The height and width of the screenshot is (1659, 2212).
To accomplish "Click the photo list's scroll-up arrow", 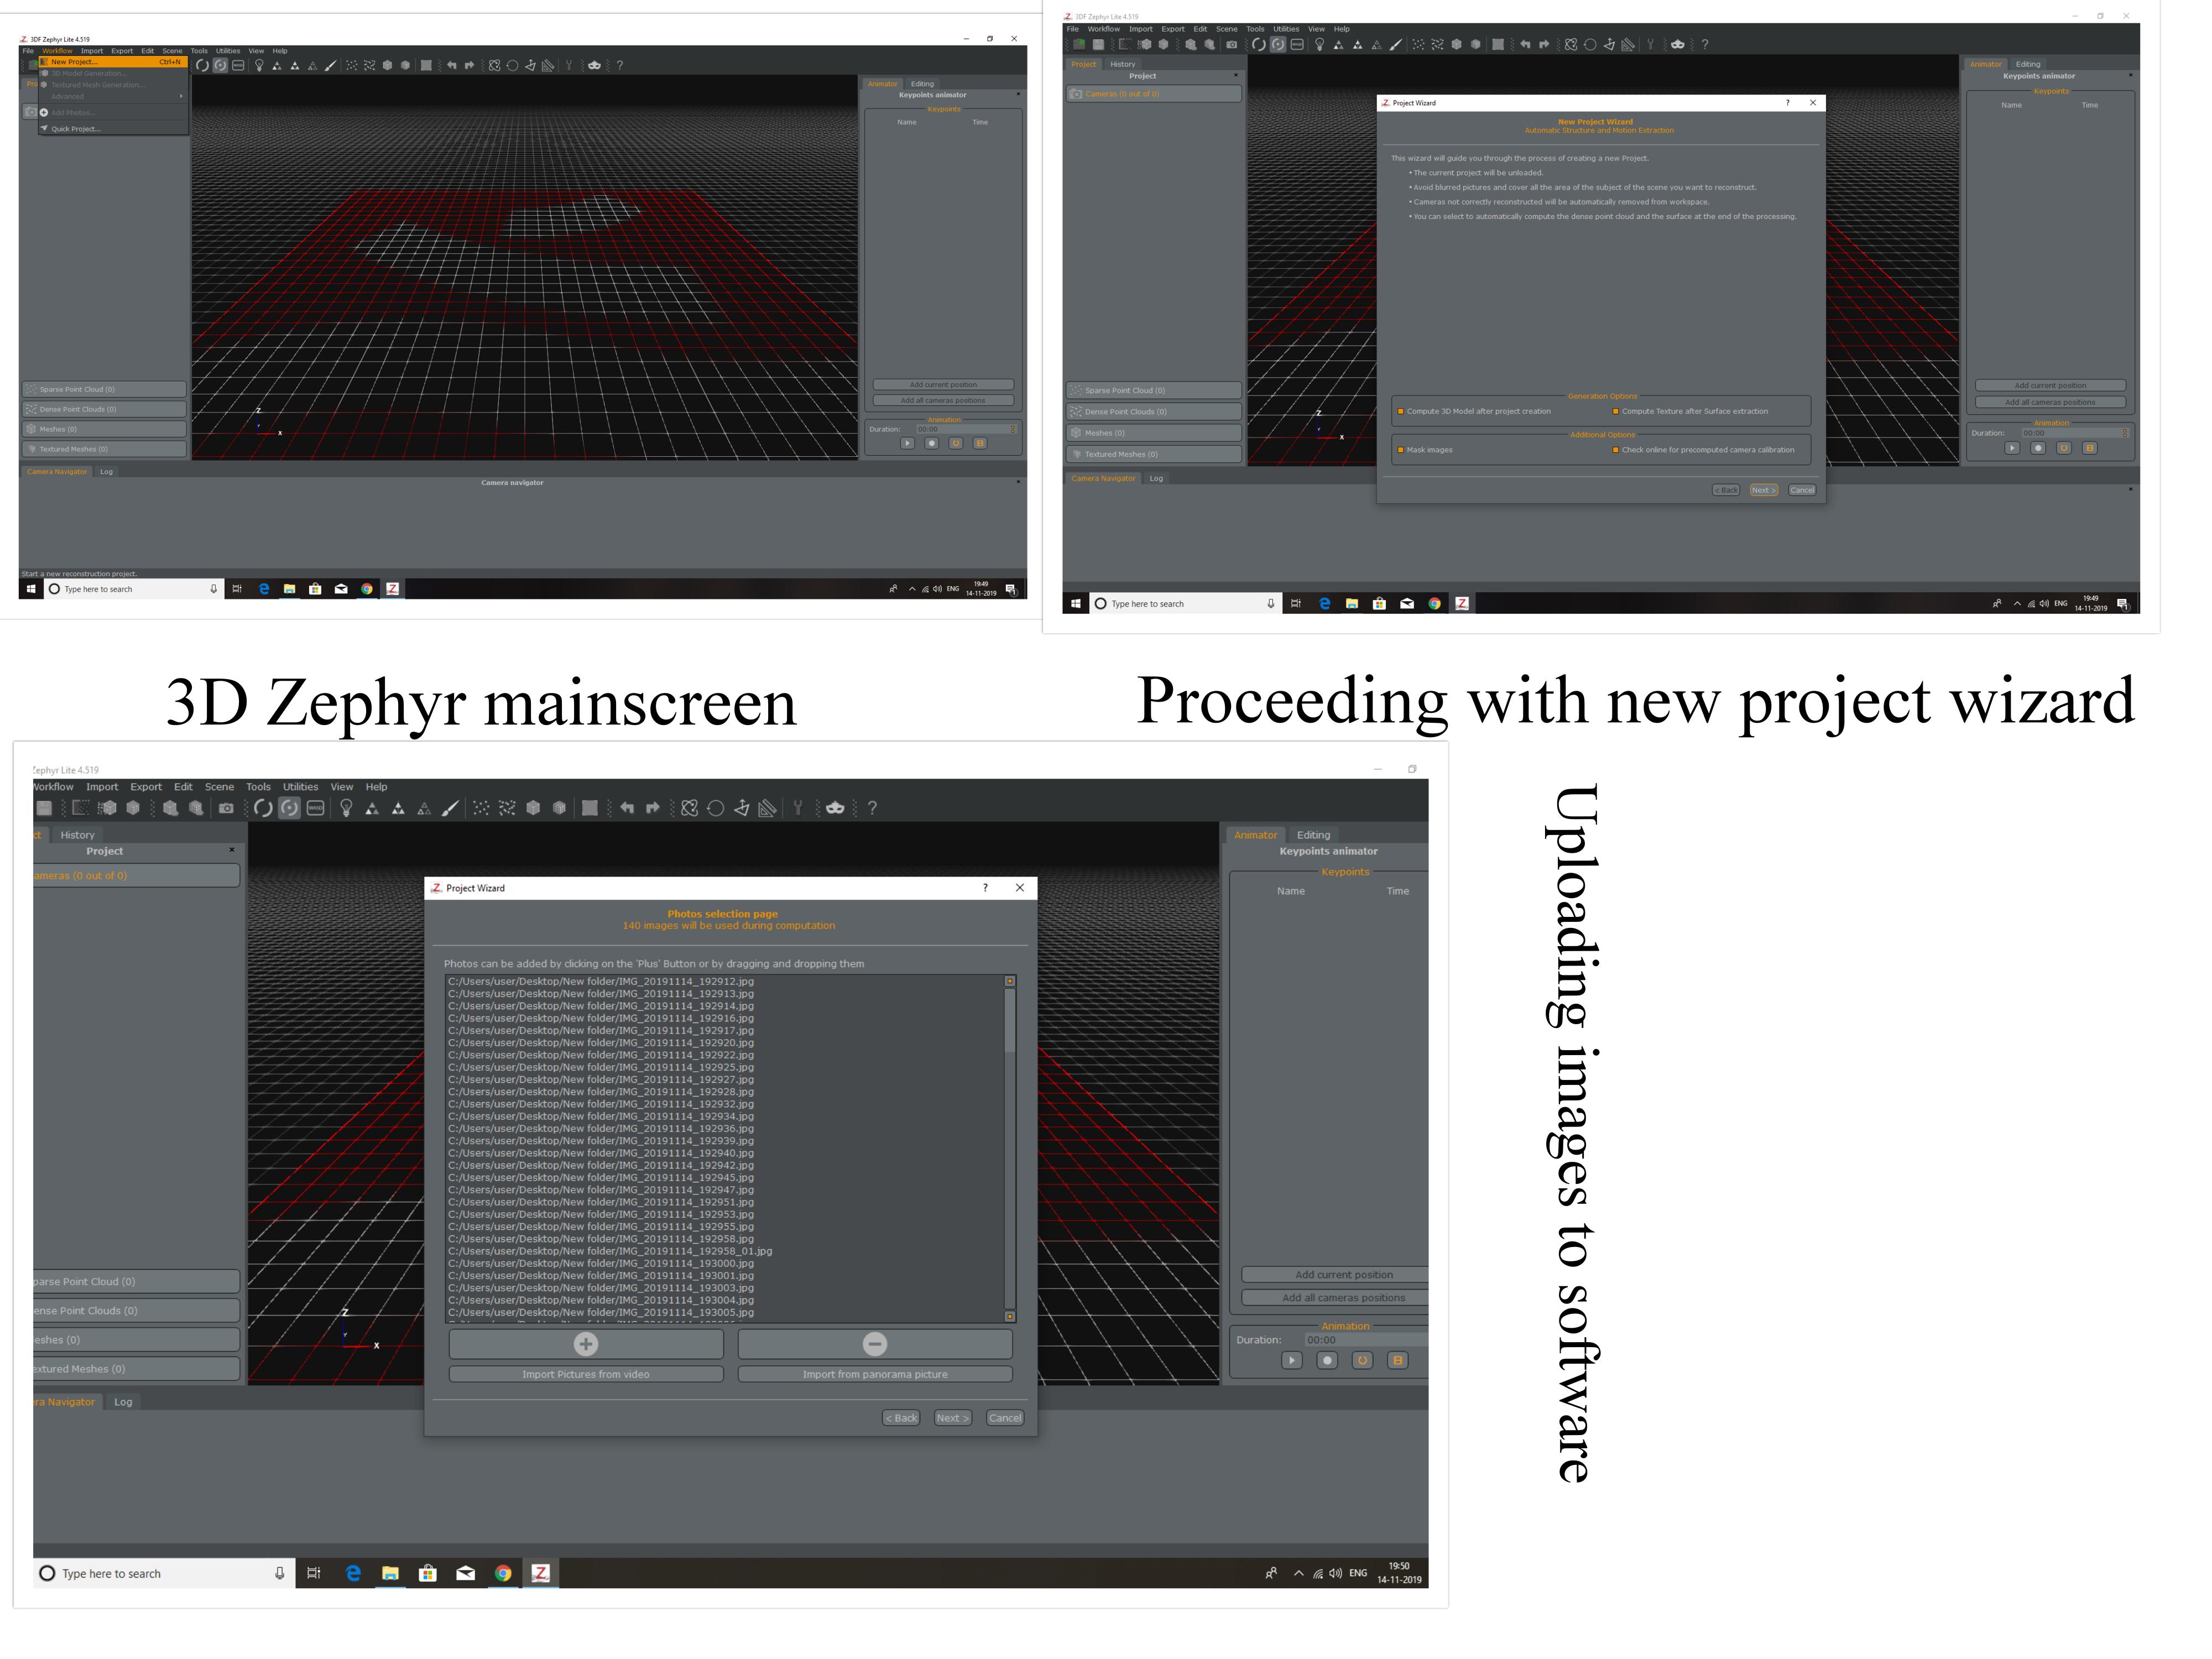I will click(x=1010, y=981).
